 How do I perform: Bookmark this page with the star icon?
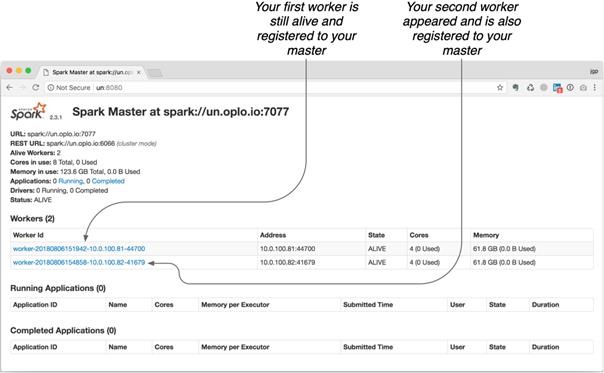click(x=500, y=88)
